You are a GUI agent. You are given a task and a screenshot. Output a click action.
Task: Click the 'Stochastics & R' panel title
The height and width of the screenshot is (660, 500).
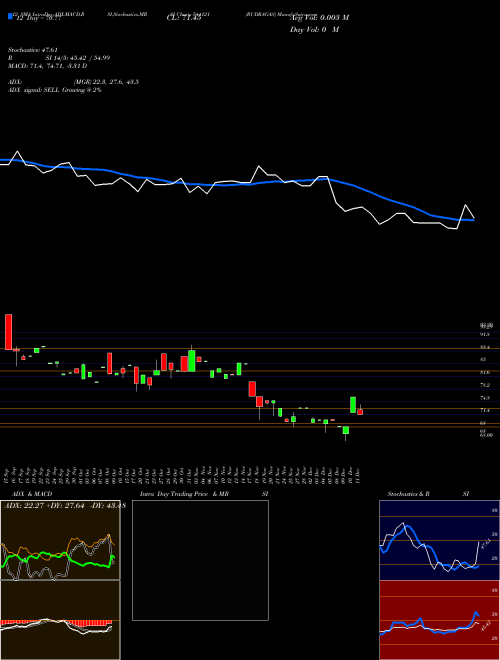coord(408,494)
